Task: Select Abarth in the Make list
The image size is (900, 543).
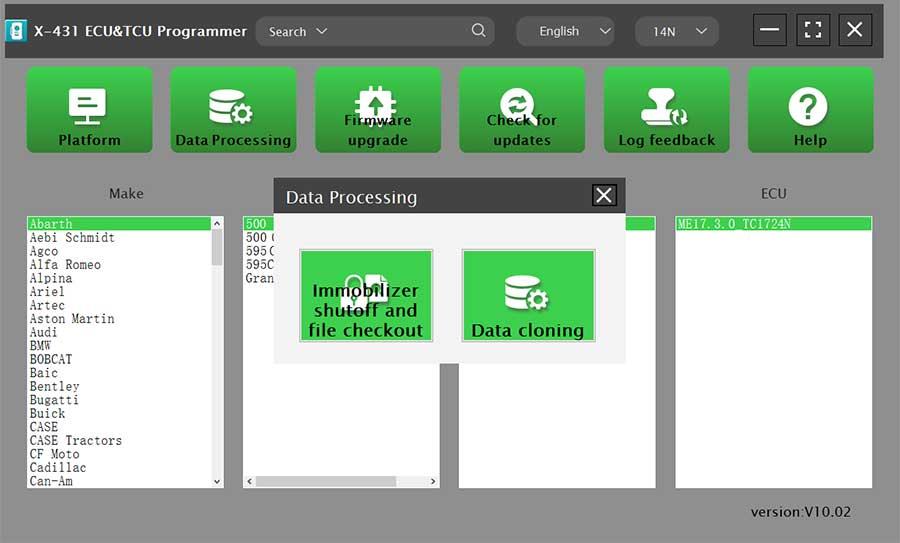Action: click(119, 223)
